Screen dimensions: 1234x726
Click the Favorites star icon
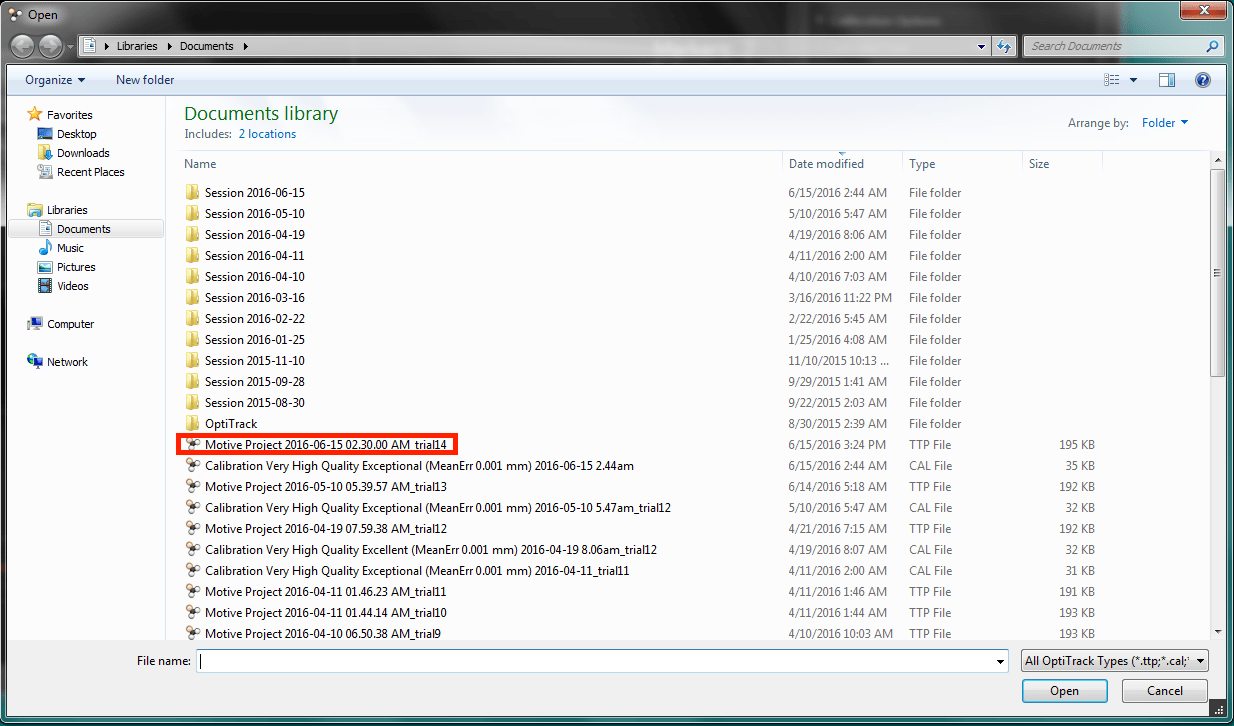tap(35, 115)
